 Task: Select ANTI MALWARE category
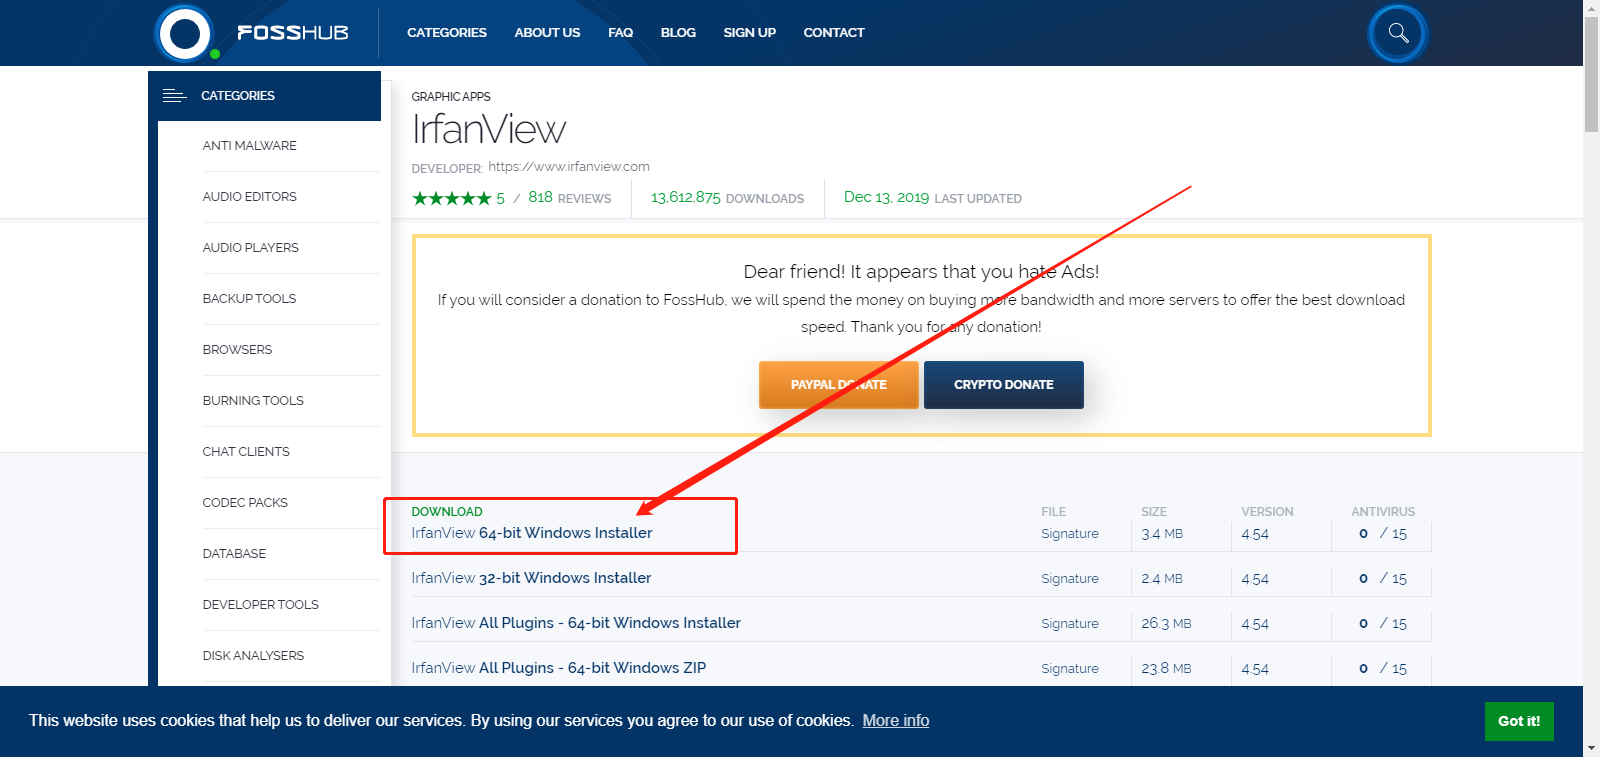[x=250, y=146]
